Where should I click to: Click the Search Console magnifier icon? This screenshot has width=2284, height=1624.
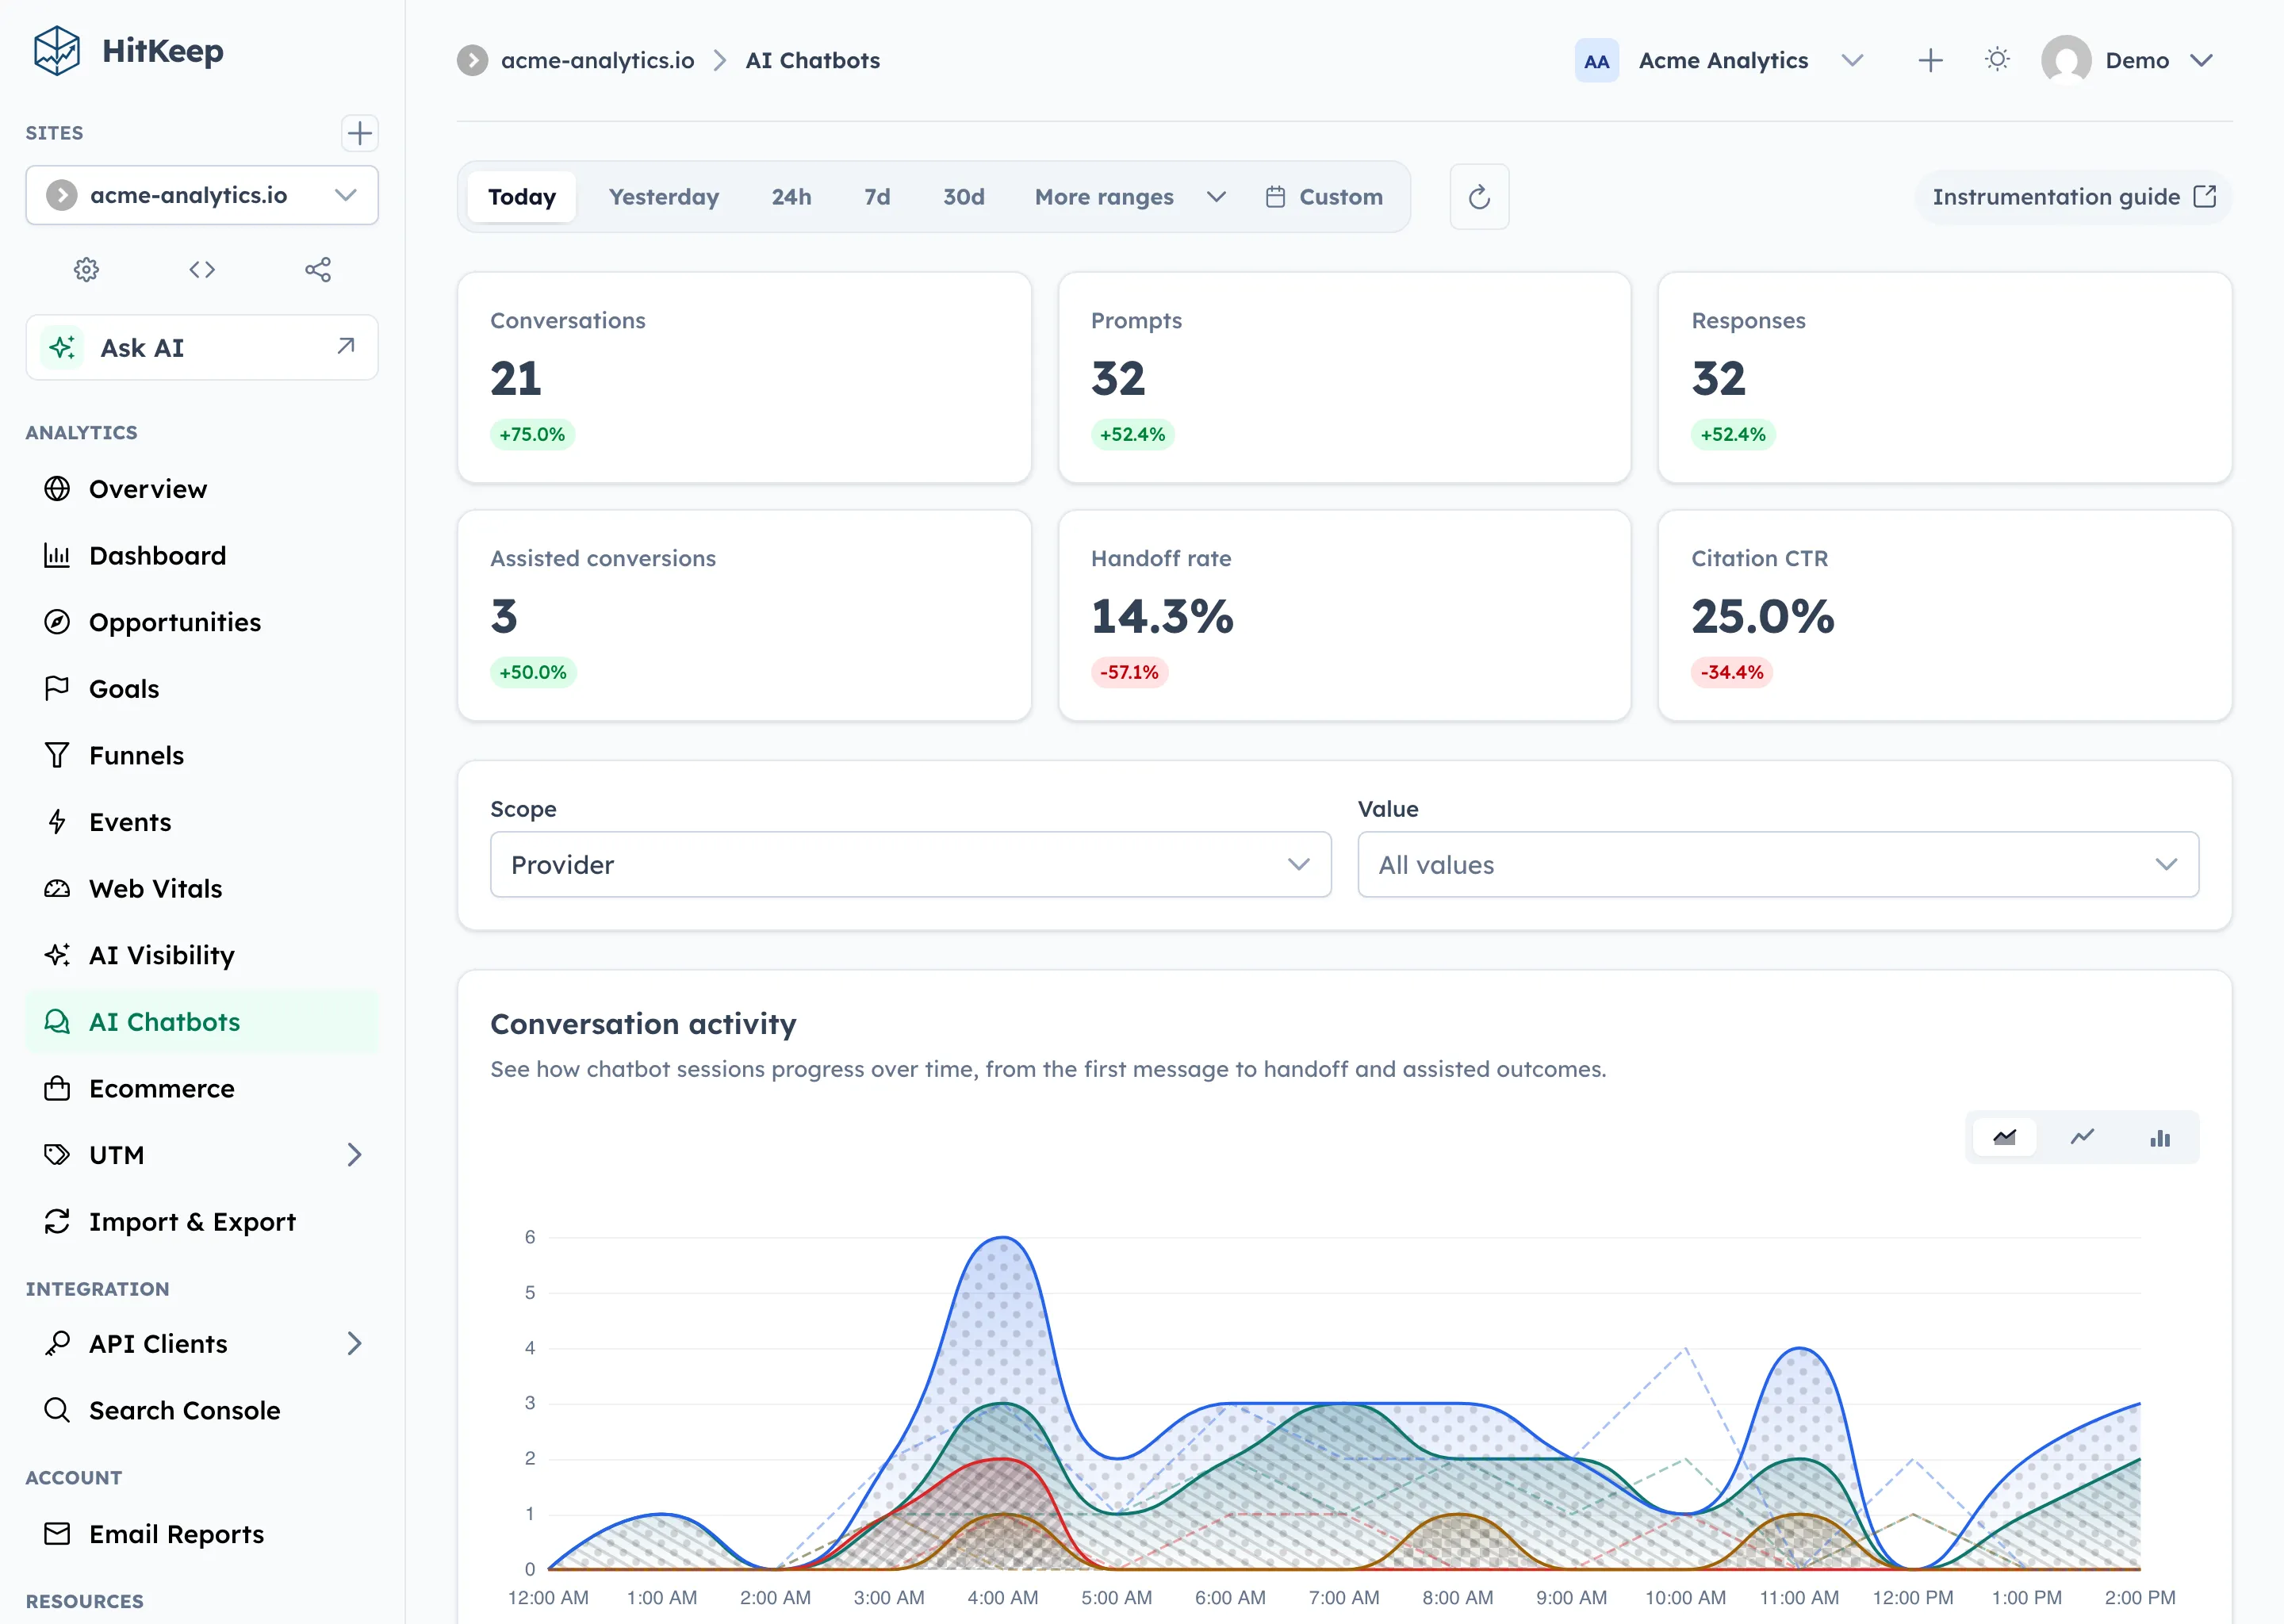tap(57, 1410)
